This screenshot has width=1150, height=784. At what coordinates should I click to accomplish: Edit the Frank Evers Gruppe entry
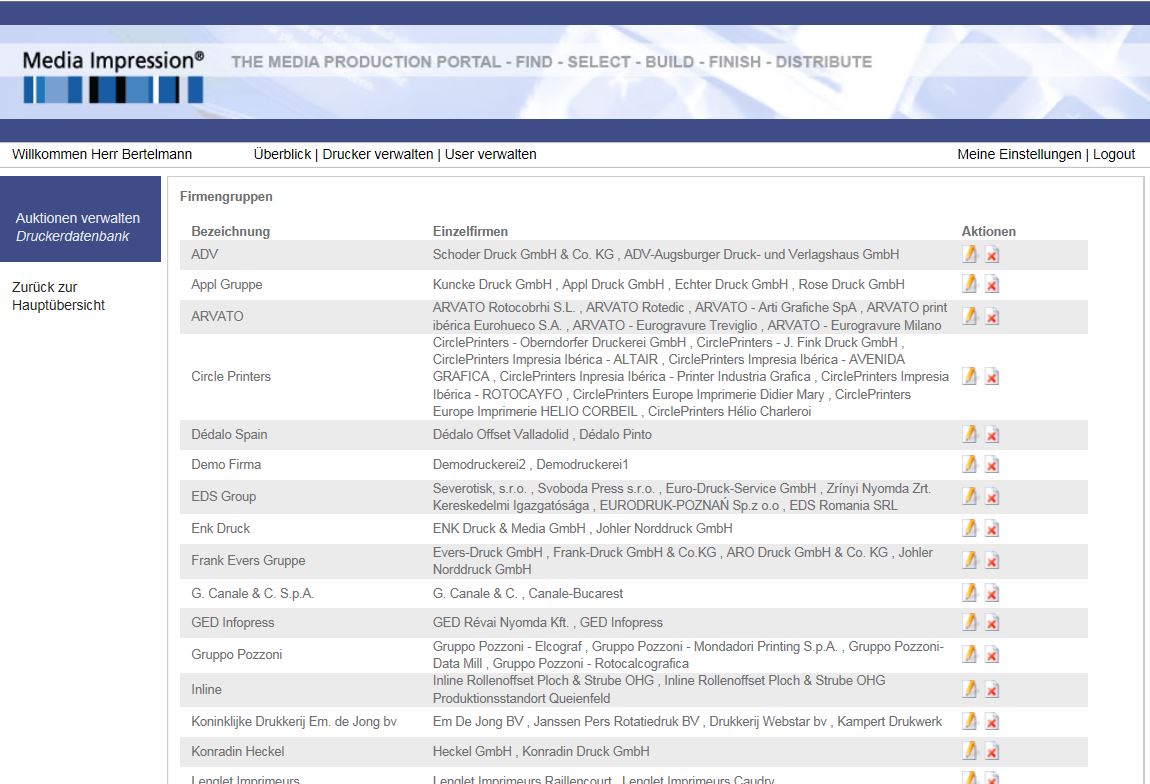coord(969,561)
